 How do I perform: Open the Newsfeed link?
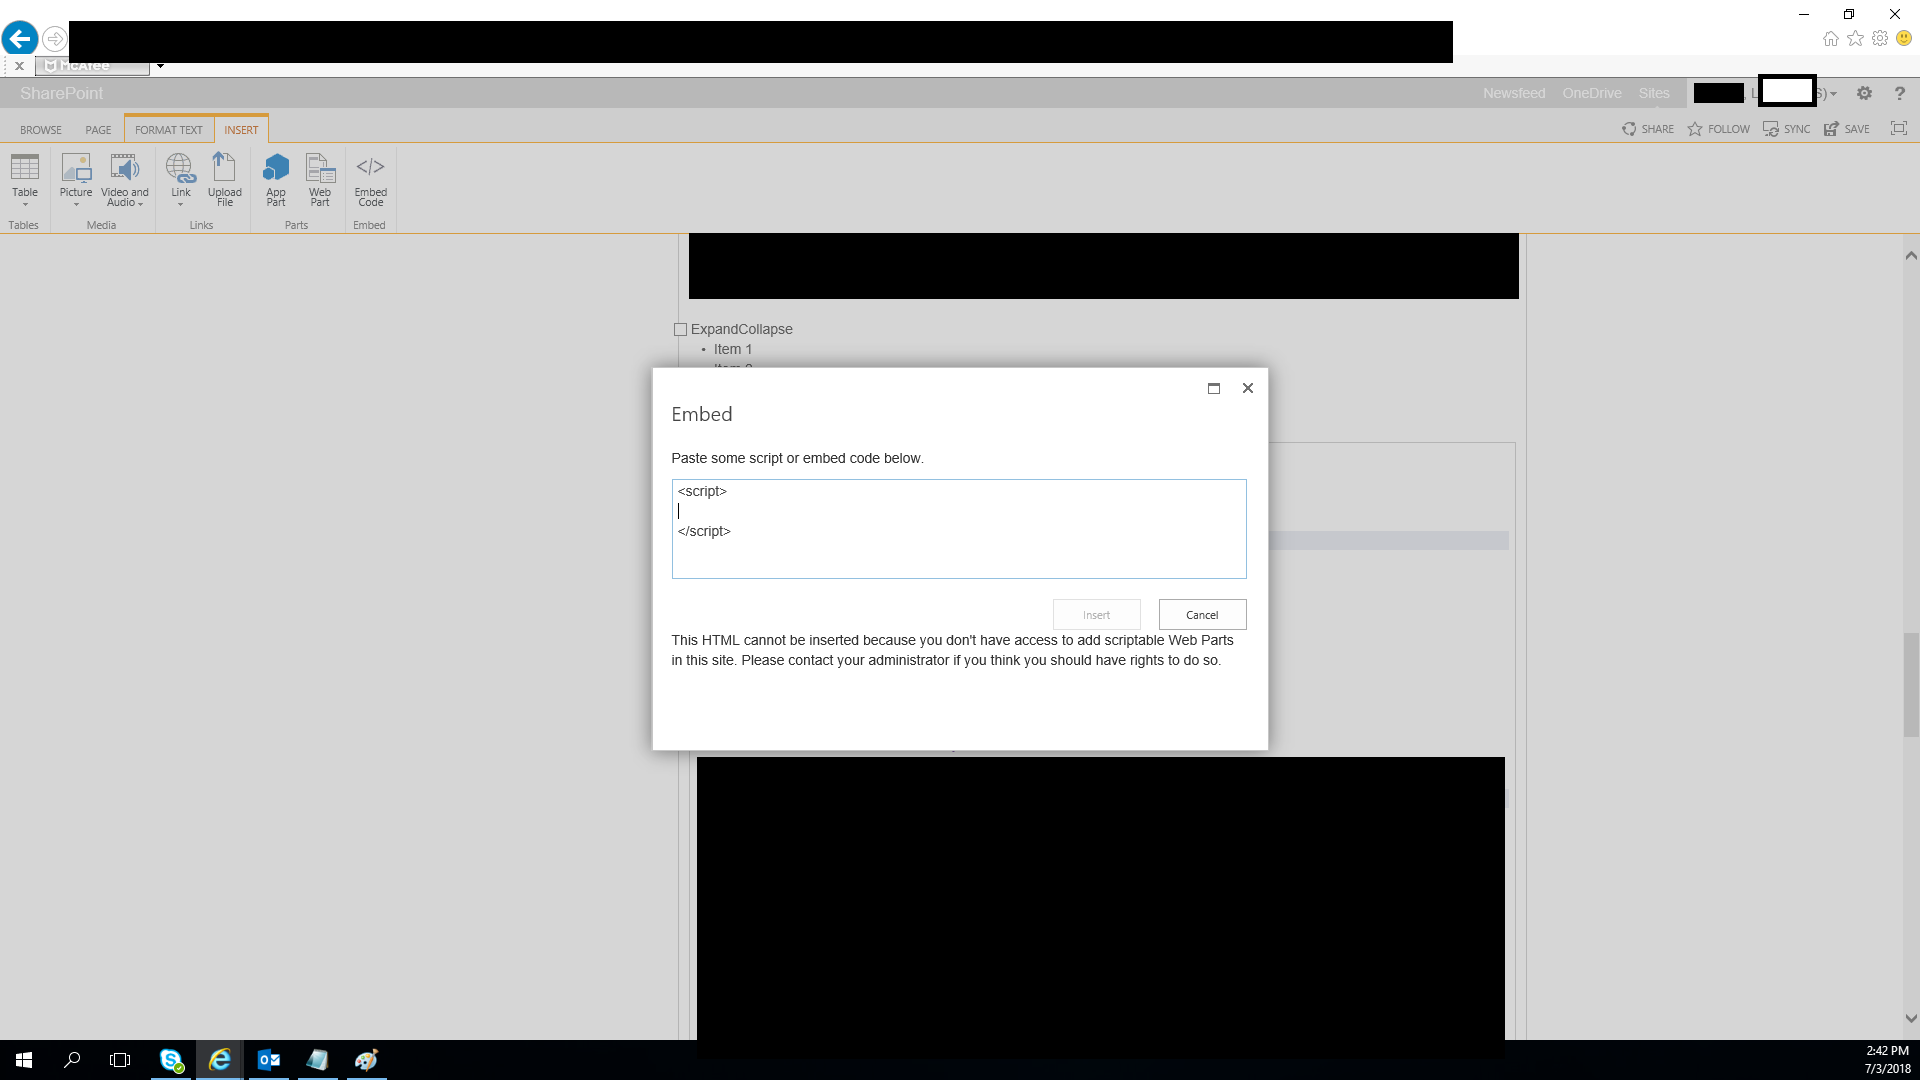1514,93
